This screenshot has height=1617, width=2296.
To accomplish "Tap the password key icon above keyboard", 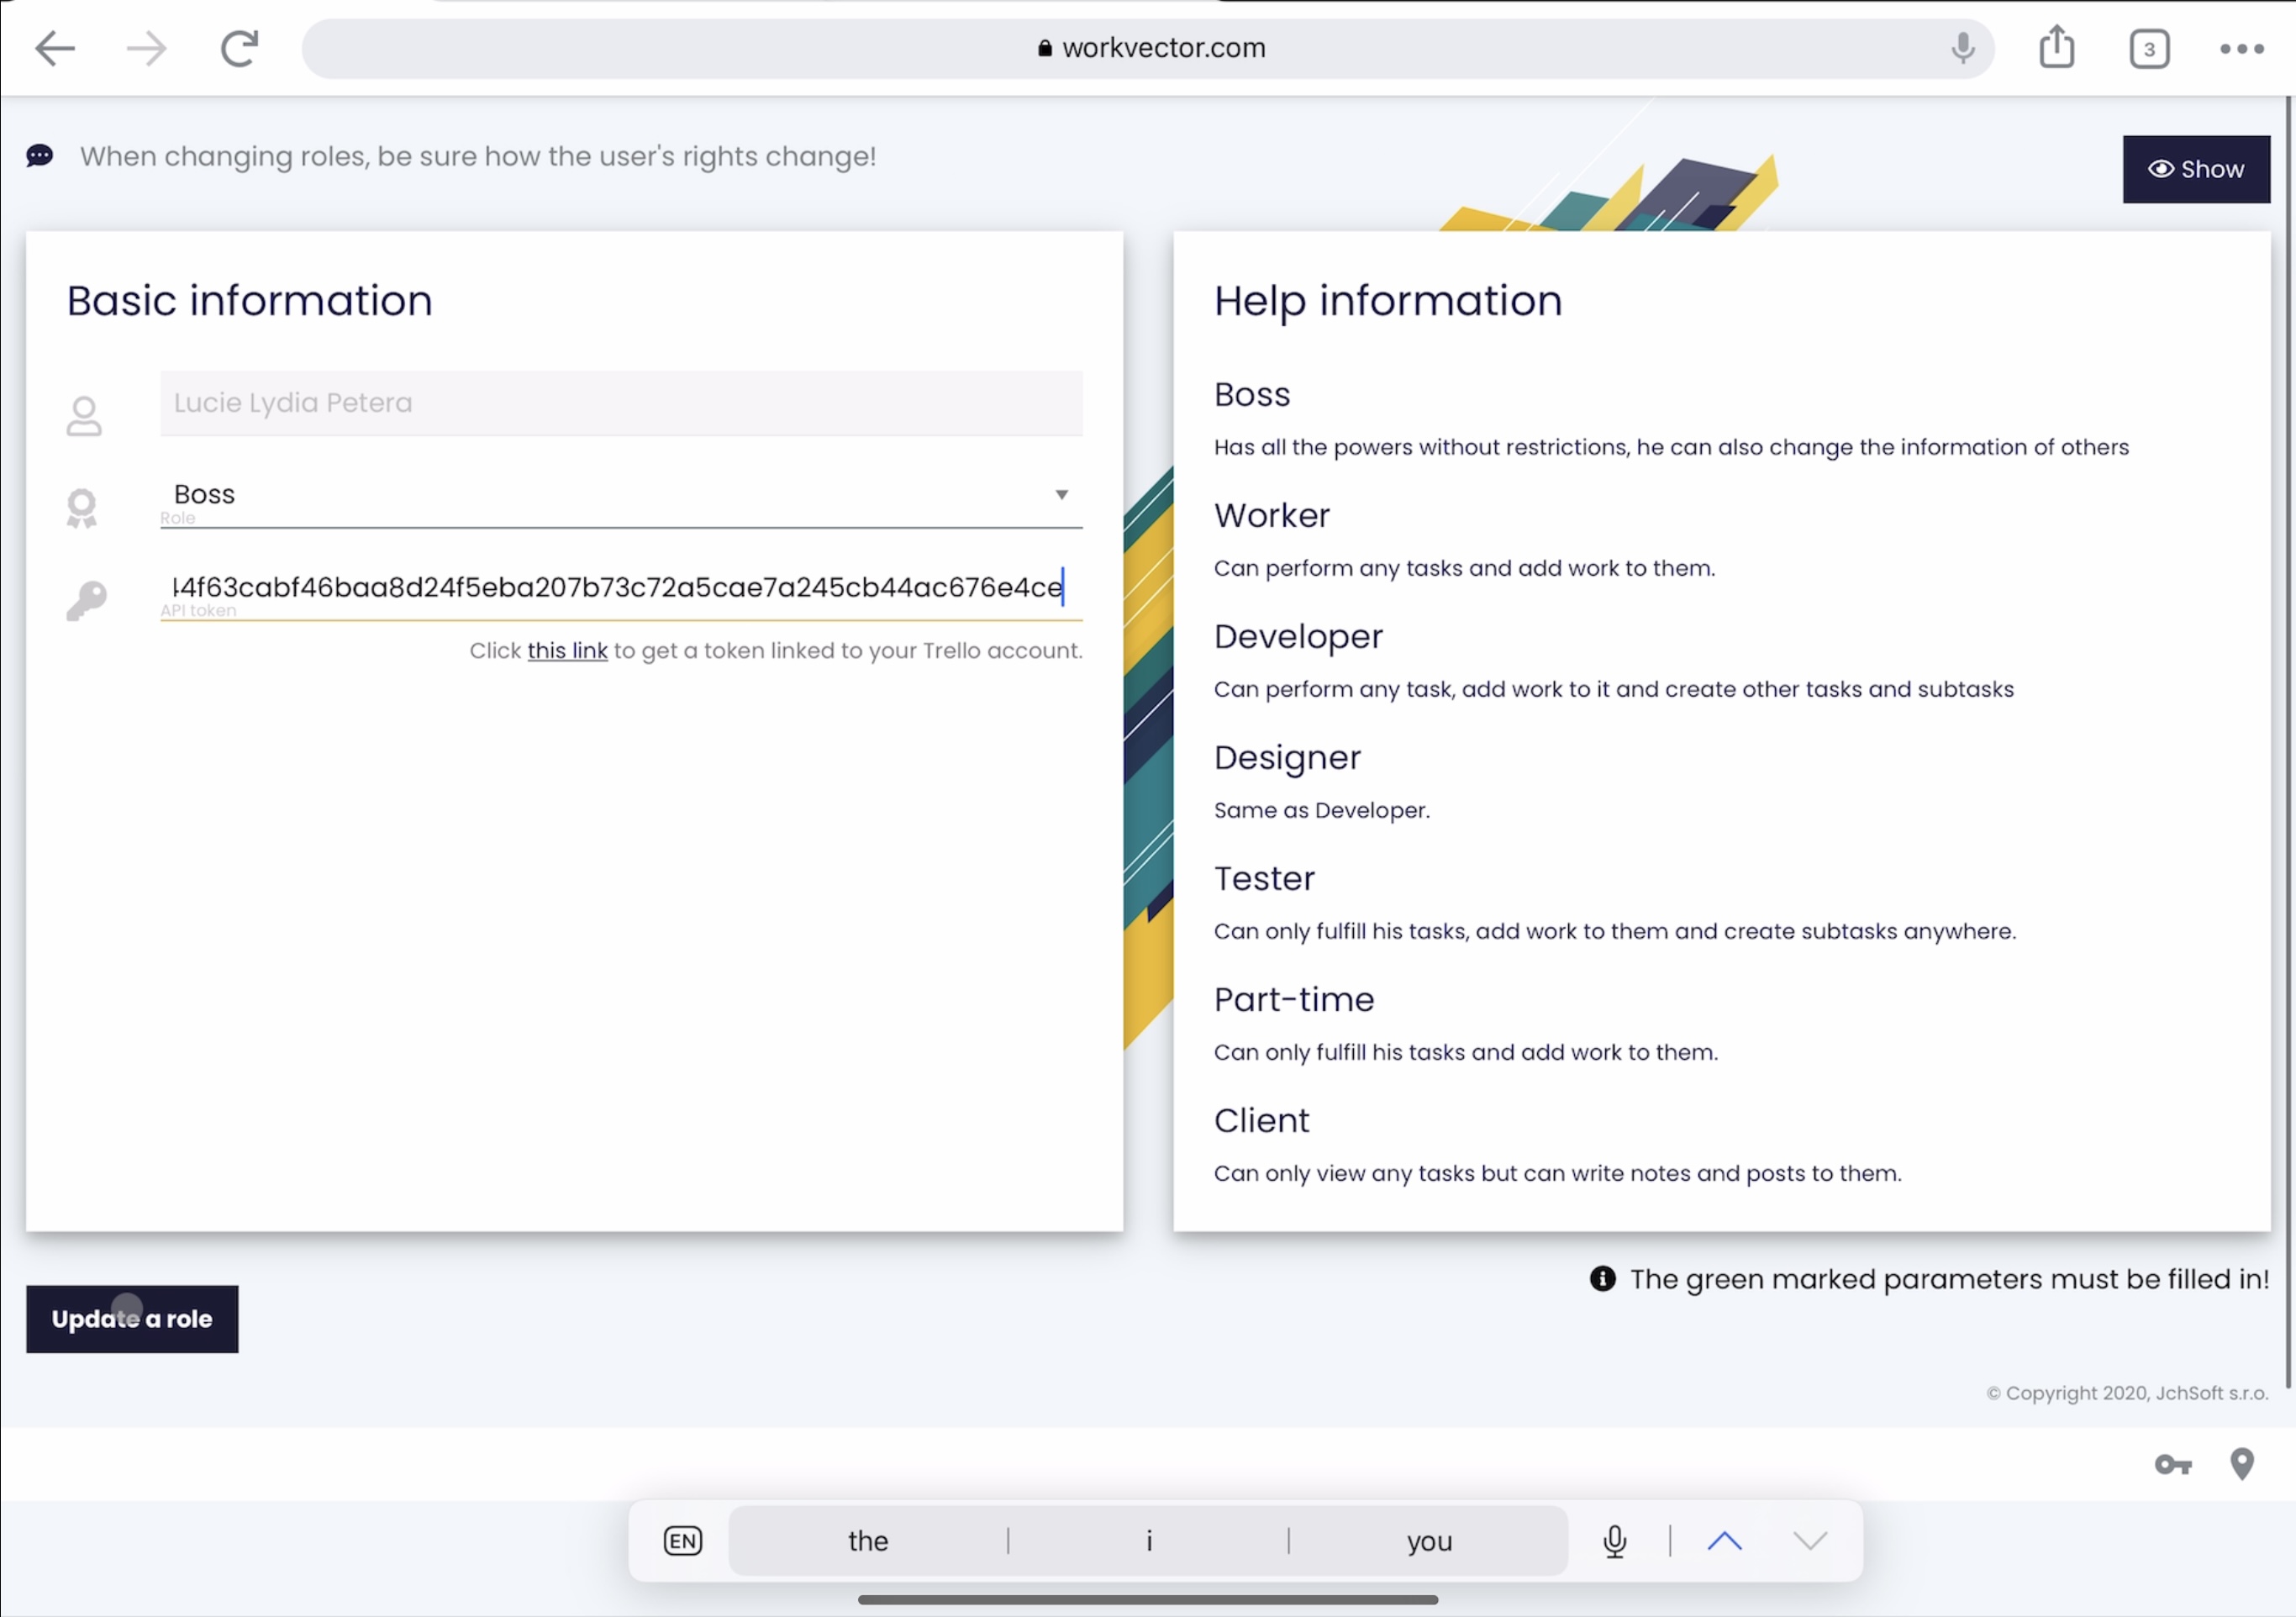I will pos(2172,1465).
